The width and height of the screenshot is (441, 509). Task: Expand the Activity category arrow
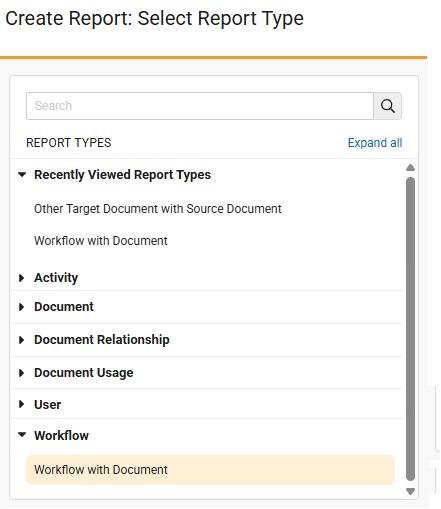click(22, 278)
